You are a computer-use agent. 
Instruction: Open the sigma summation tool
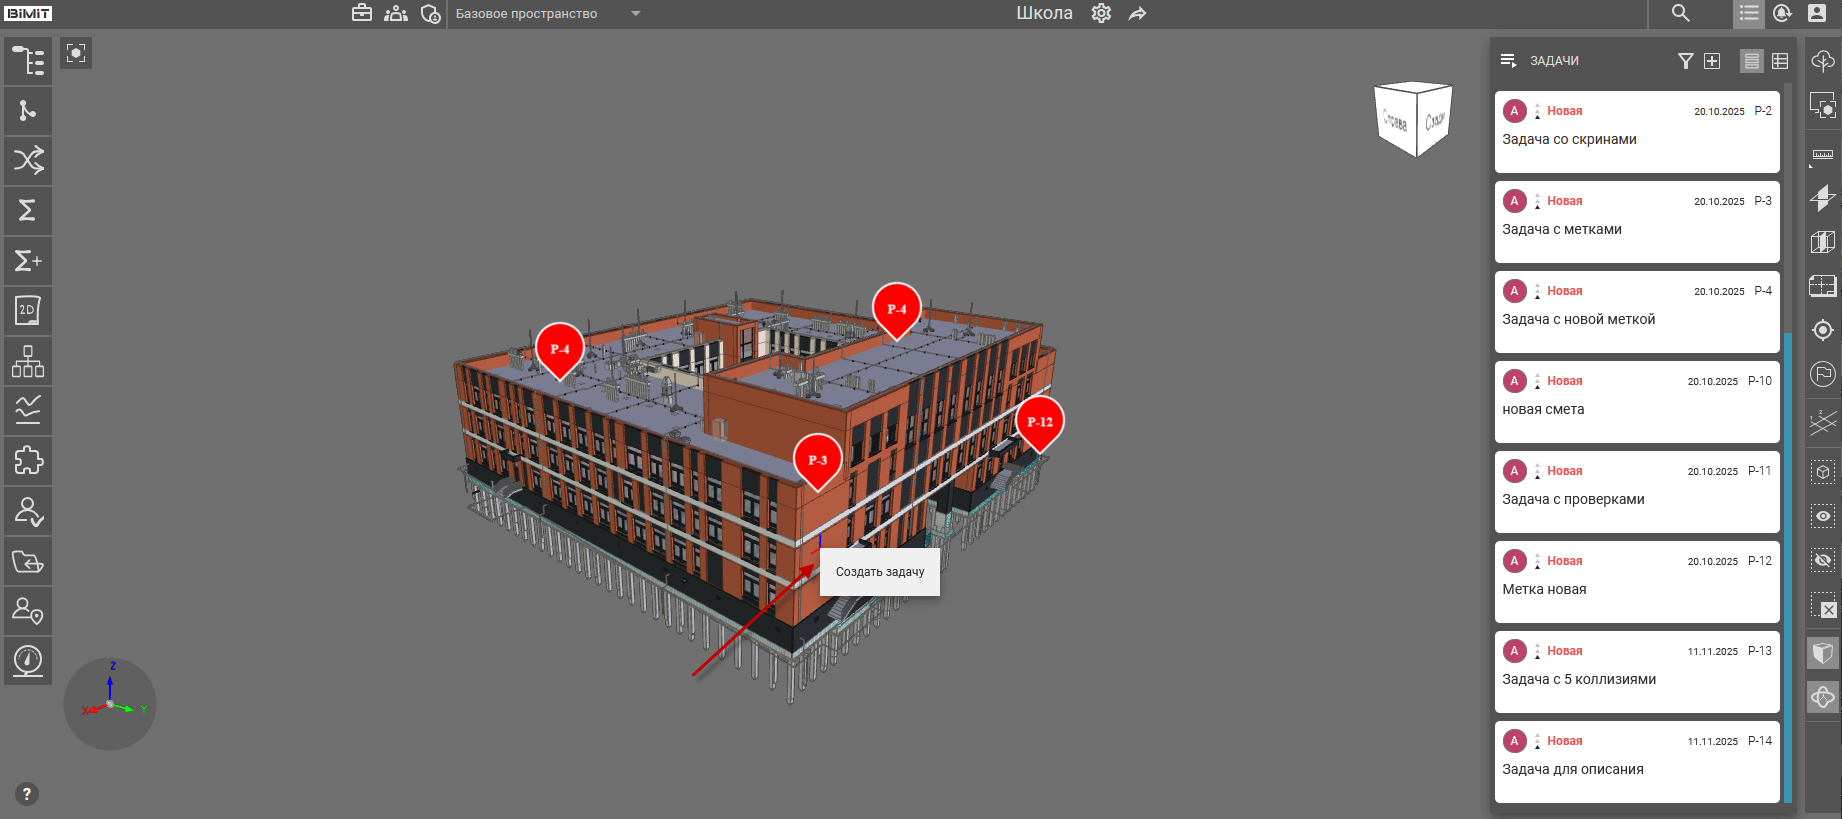[28, 210]
